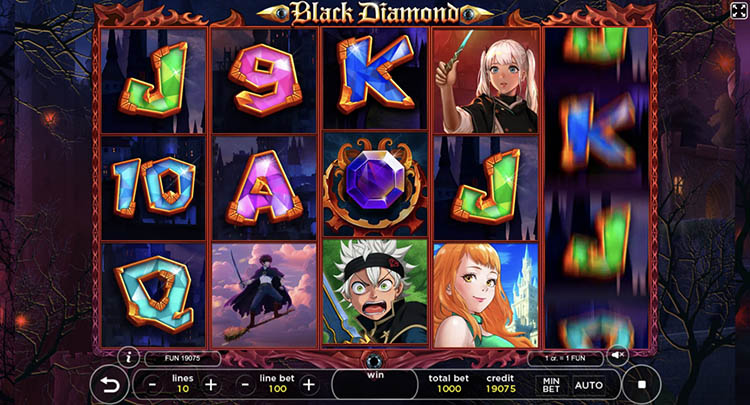Click the screaming white-haired boy symbol
Screen dimensions: 750x405
click(375, 292)
